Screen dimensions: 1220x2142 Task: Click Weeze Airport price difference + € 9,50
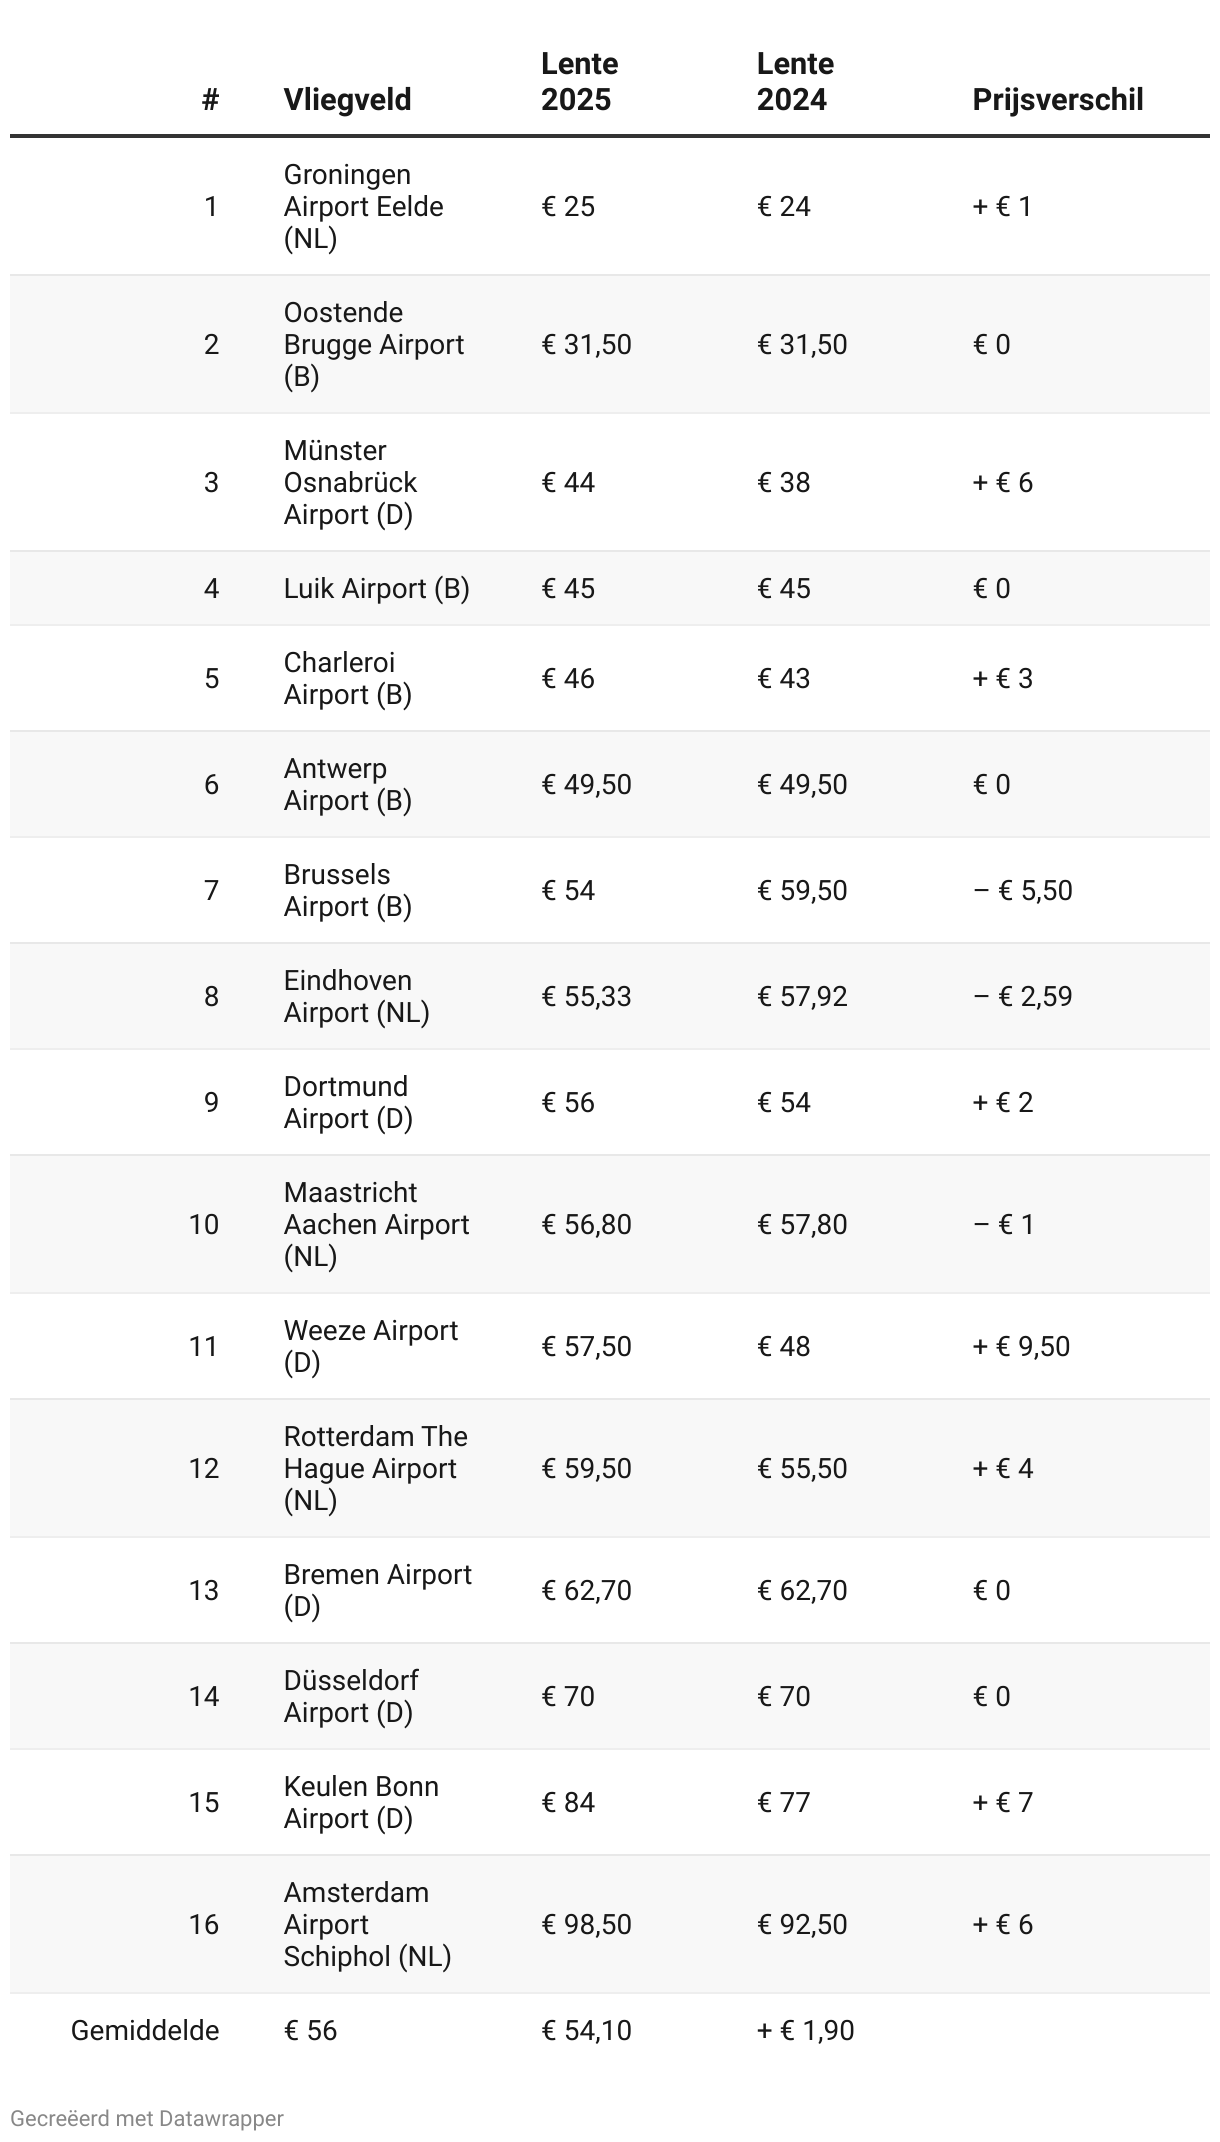(1021, 1346)
